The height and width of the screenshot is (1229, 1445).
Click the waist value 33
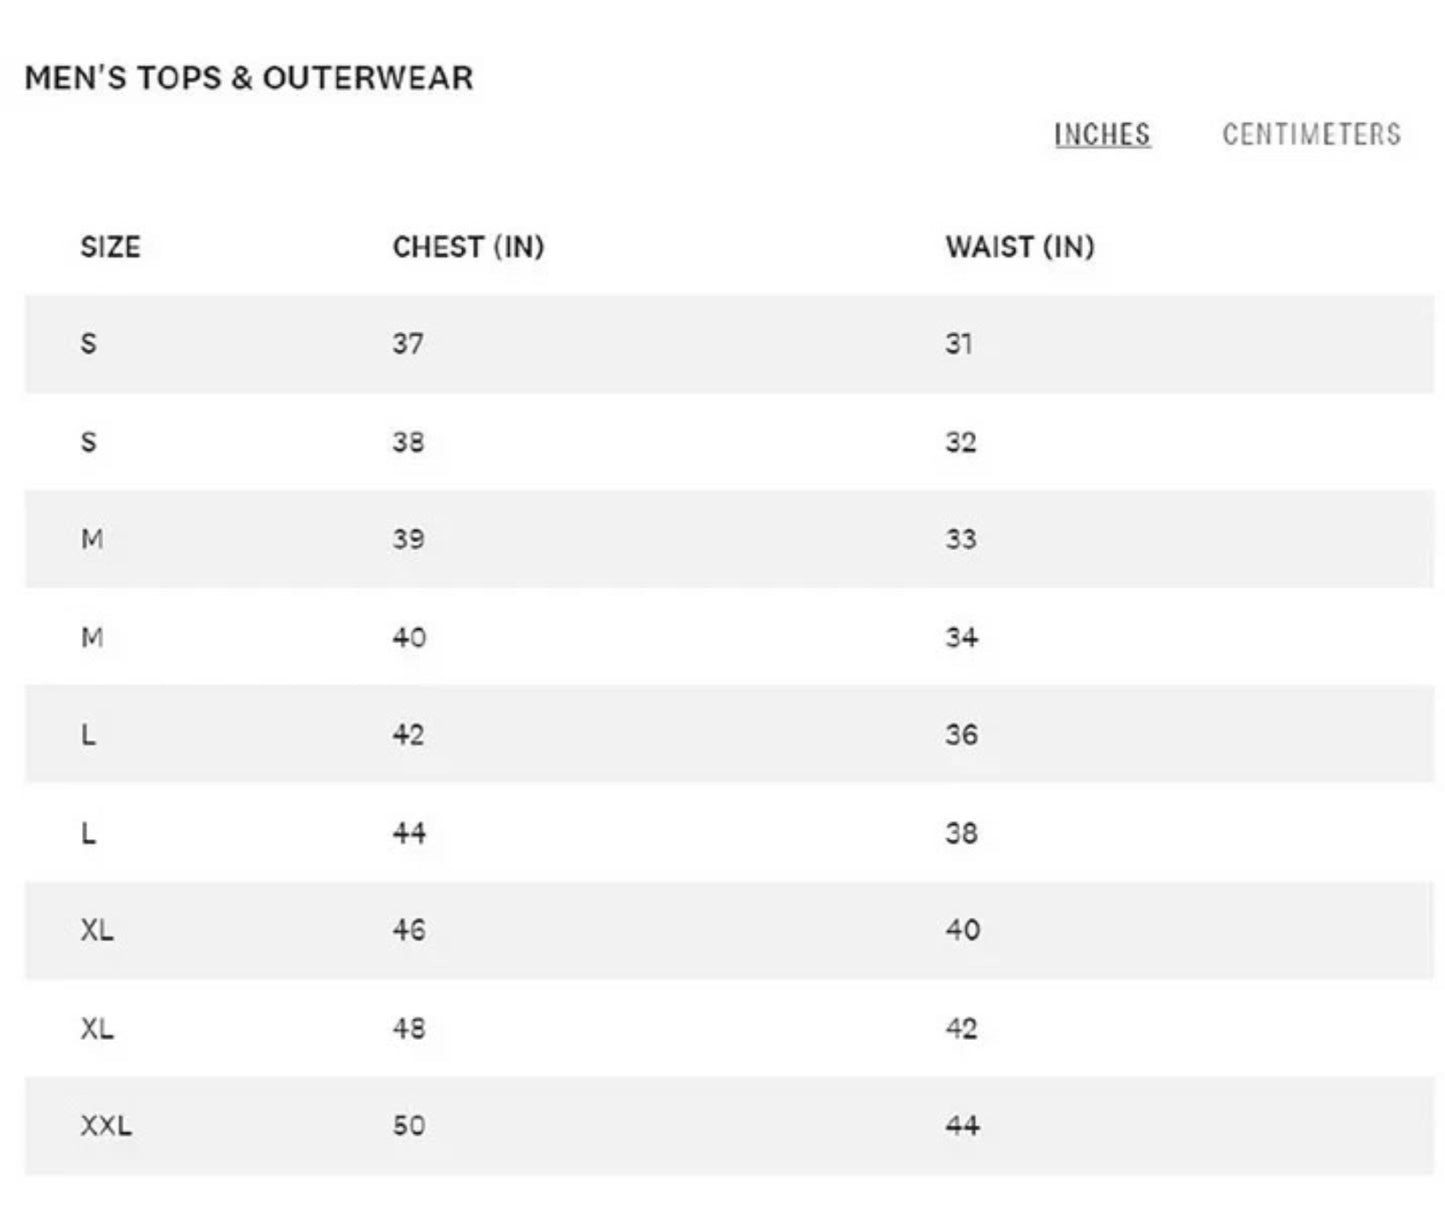961,539
